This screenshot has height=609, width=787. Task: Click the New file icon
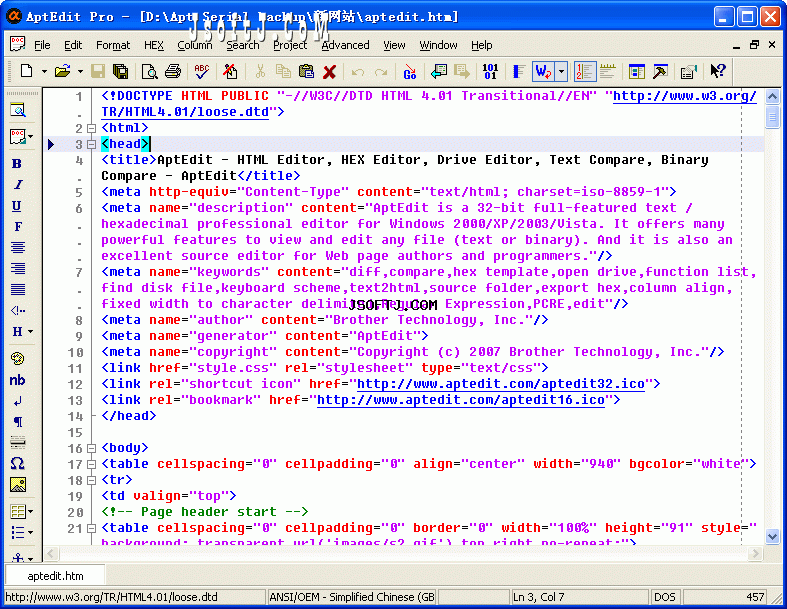coord(26,71)
